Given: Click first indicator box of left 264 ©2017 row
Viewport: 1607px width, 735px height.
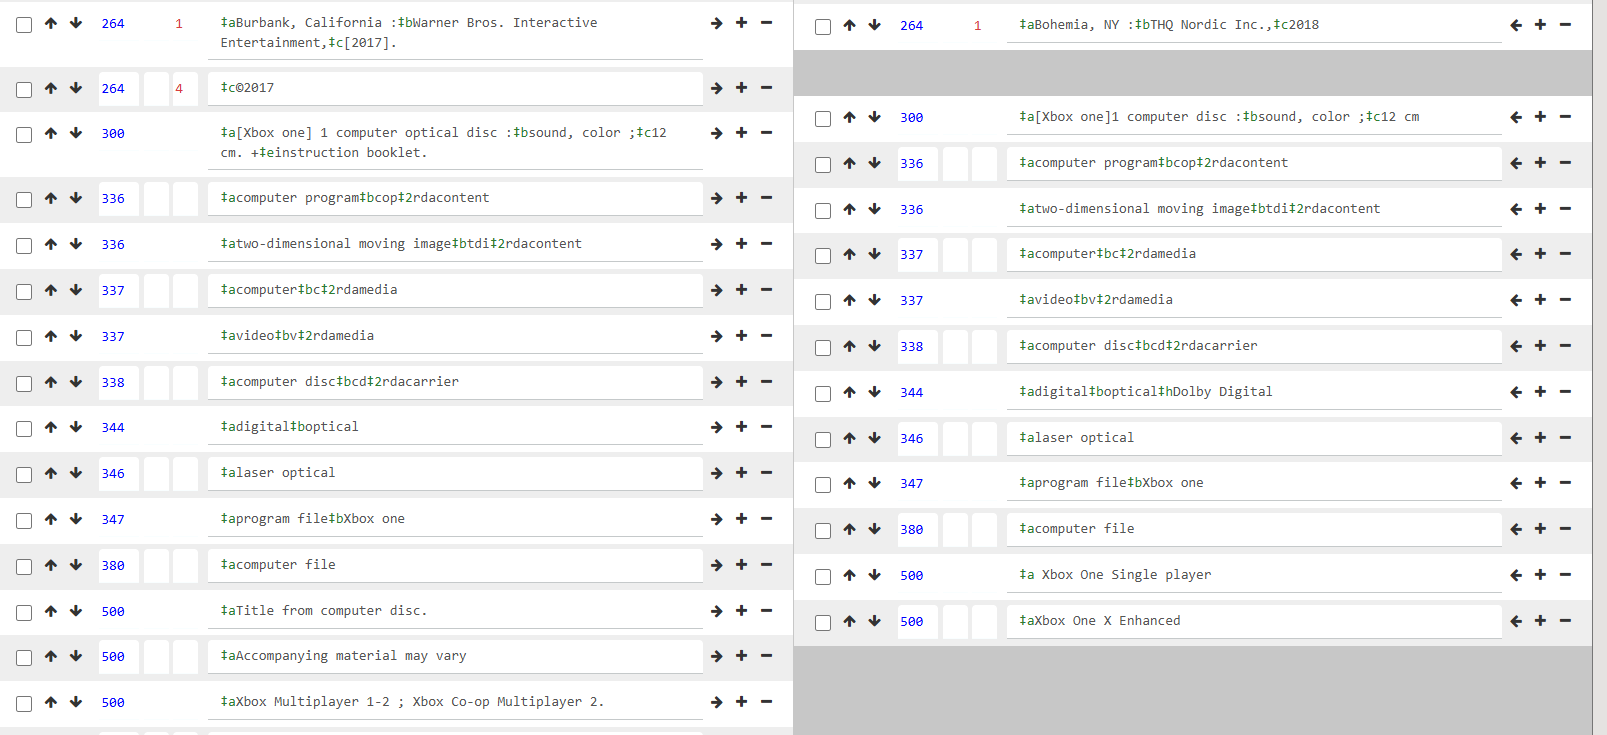Looking at the screenshot, I should click(156, 88).
